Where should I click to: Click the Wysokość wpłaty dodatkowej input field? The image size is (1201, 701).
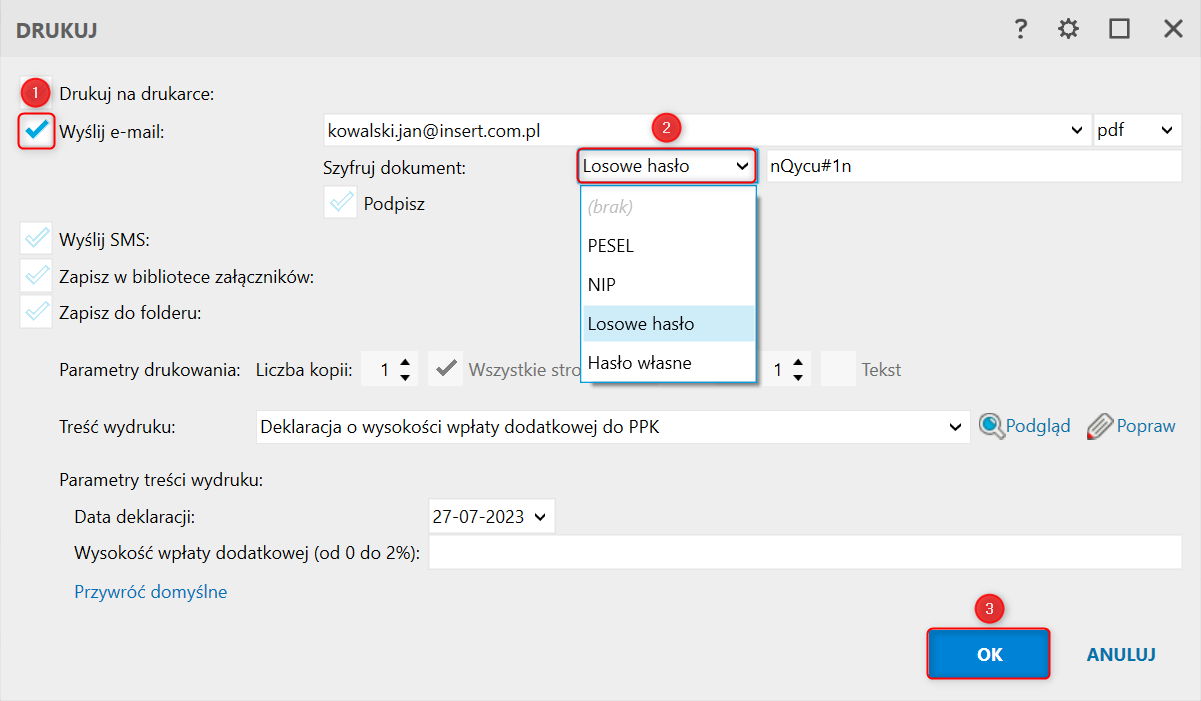point(804,552)
